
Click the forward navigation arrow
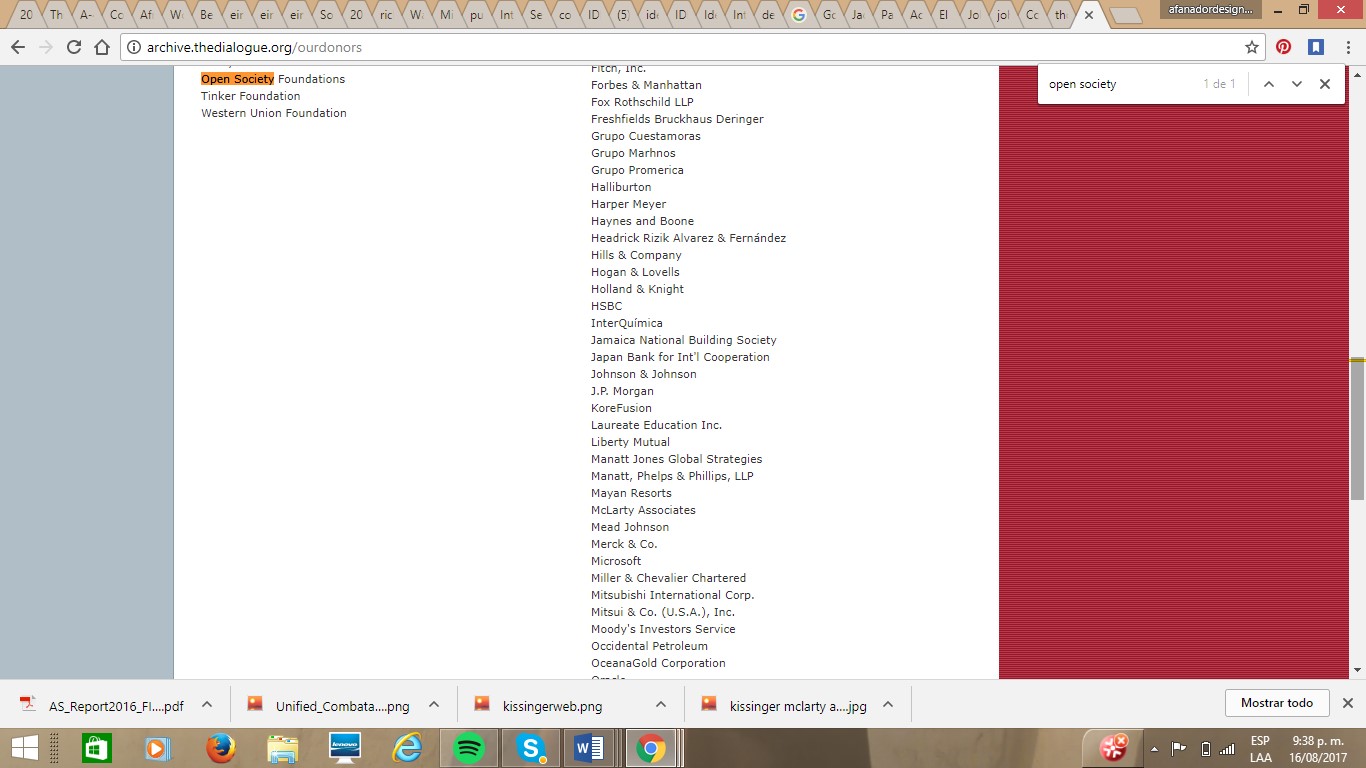click(x=46, y=47)
